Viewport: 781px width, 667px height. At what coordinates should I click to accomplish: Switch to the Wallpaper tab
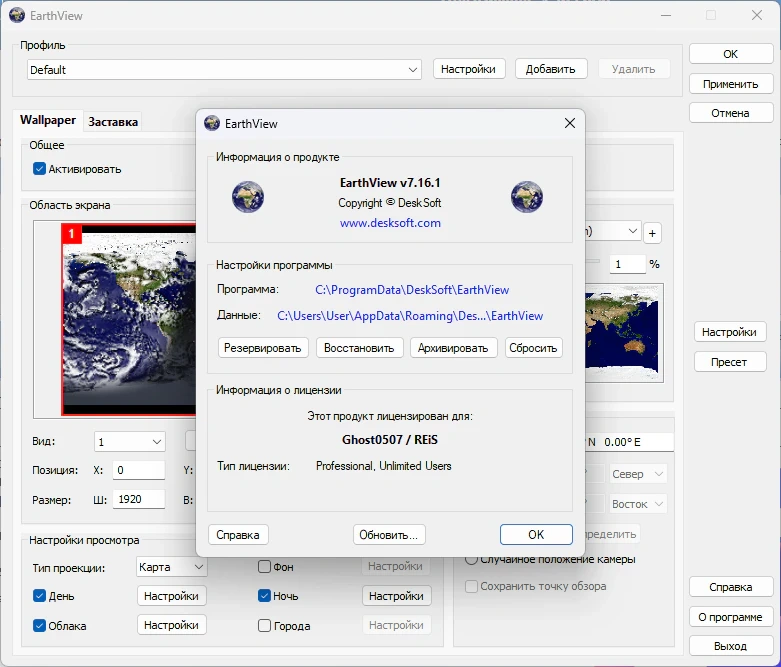click(x=48, y=120)
